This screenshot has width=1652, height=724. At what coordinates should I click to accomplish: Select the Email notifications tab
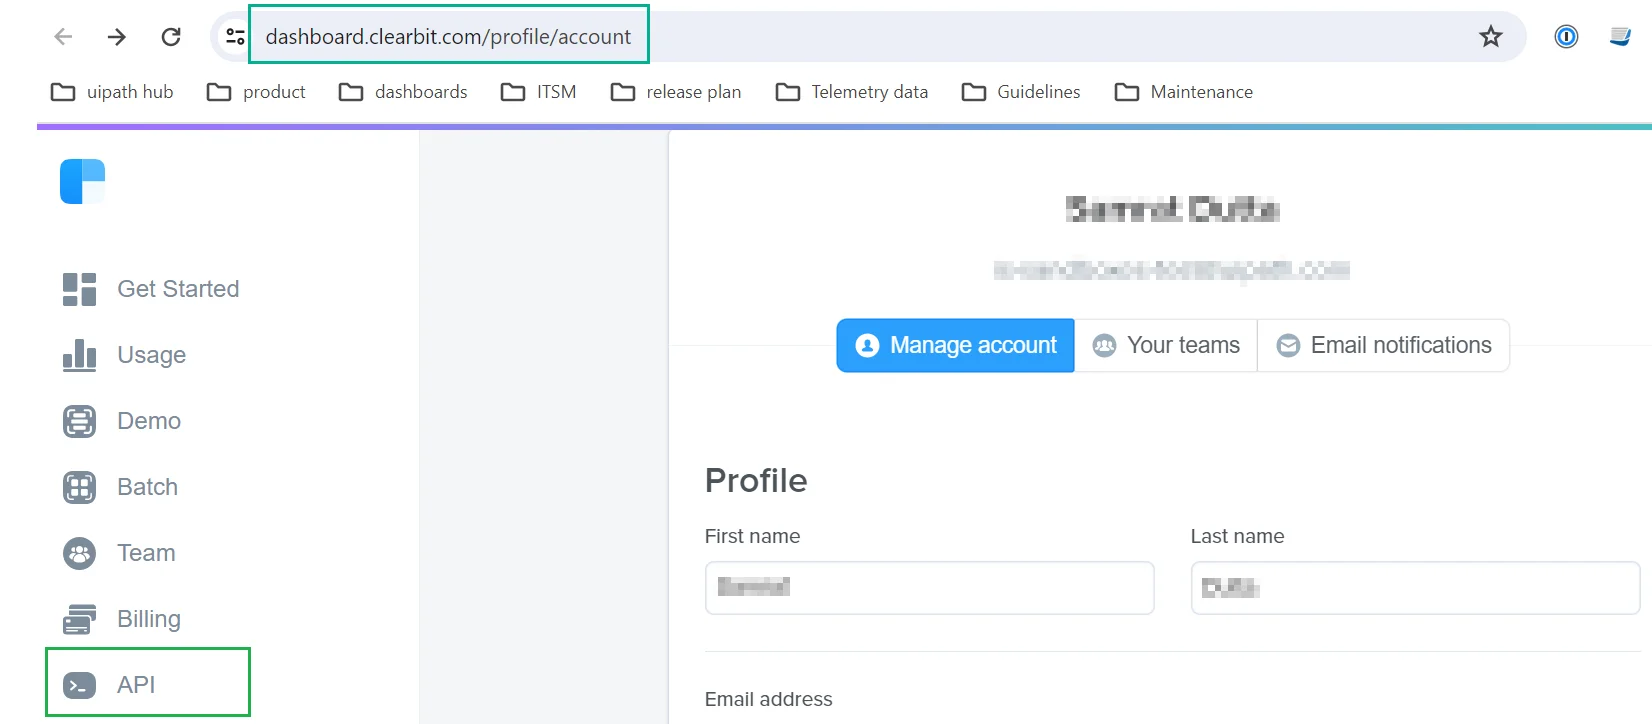1384,346
